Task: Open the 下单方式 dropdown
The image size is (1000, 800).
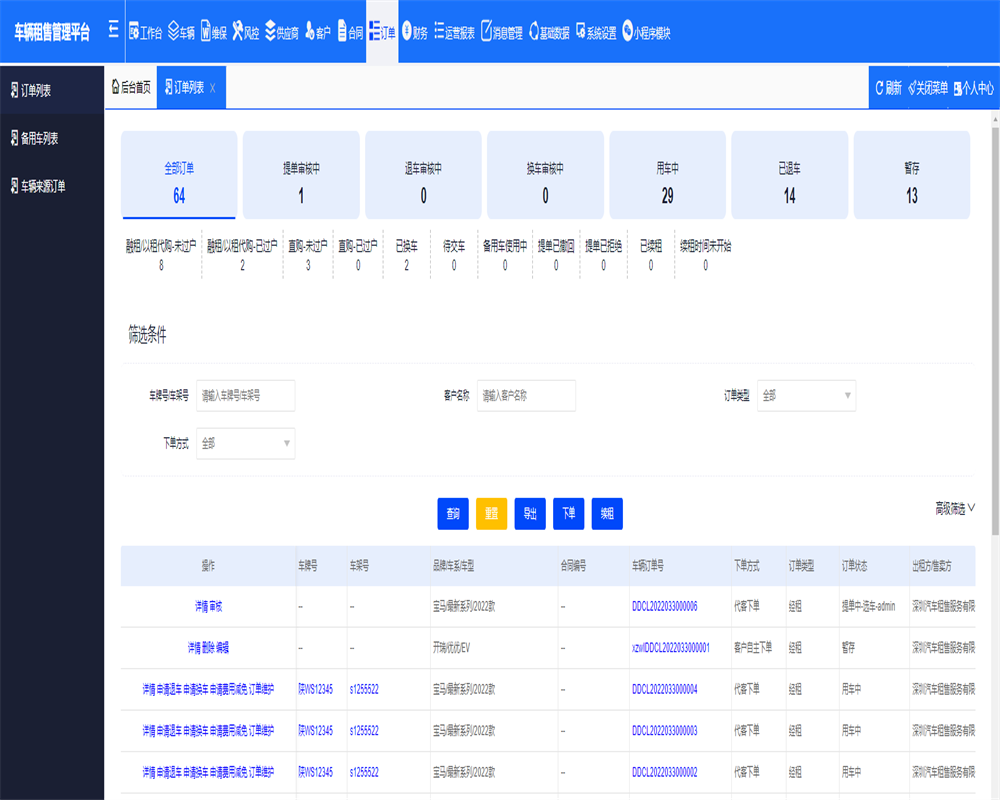Action: coord(246,443)
